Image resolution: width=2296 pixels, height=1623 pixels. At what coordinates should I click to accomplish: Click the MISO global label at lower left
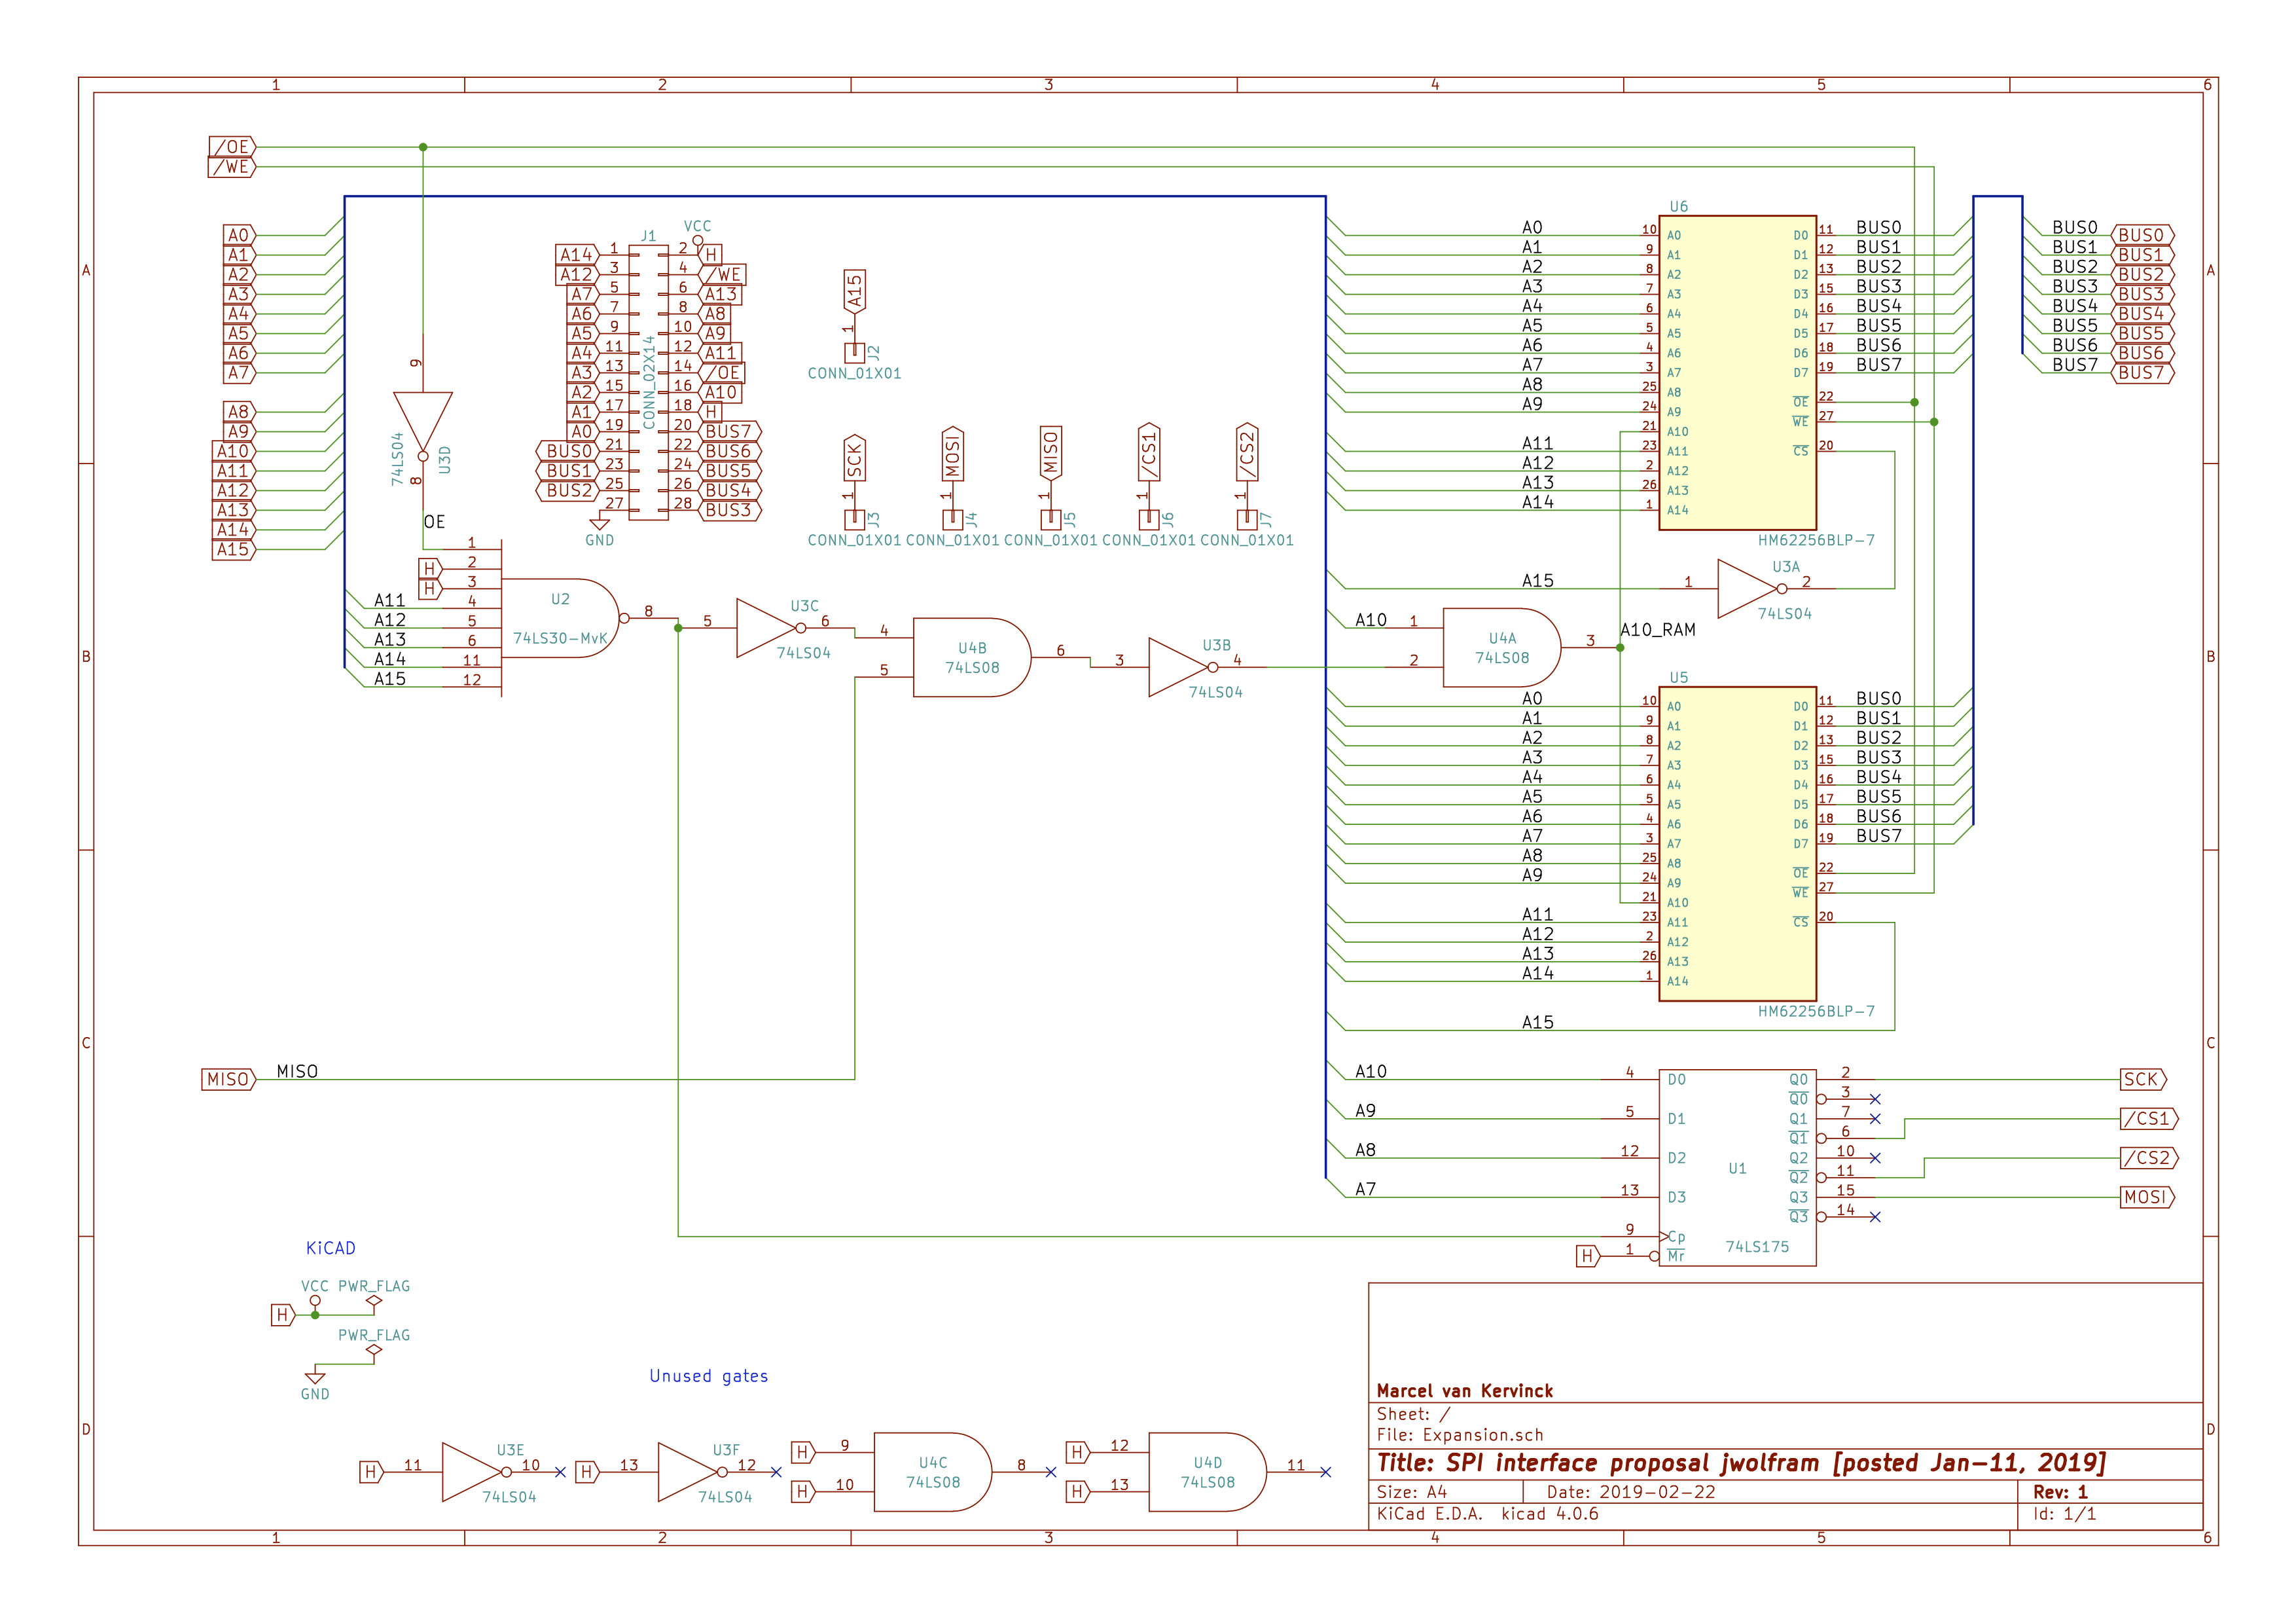click(228, 1079)
